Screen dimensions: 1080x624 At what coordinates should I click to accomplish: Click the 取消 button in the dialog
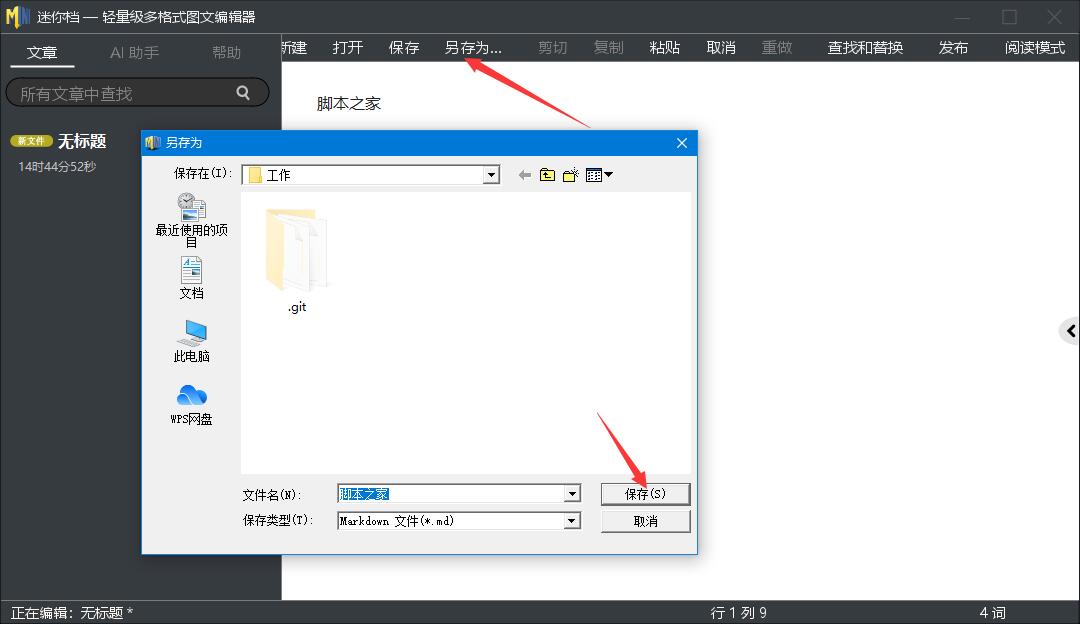[x=645, y=520]
